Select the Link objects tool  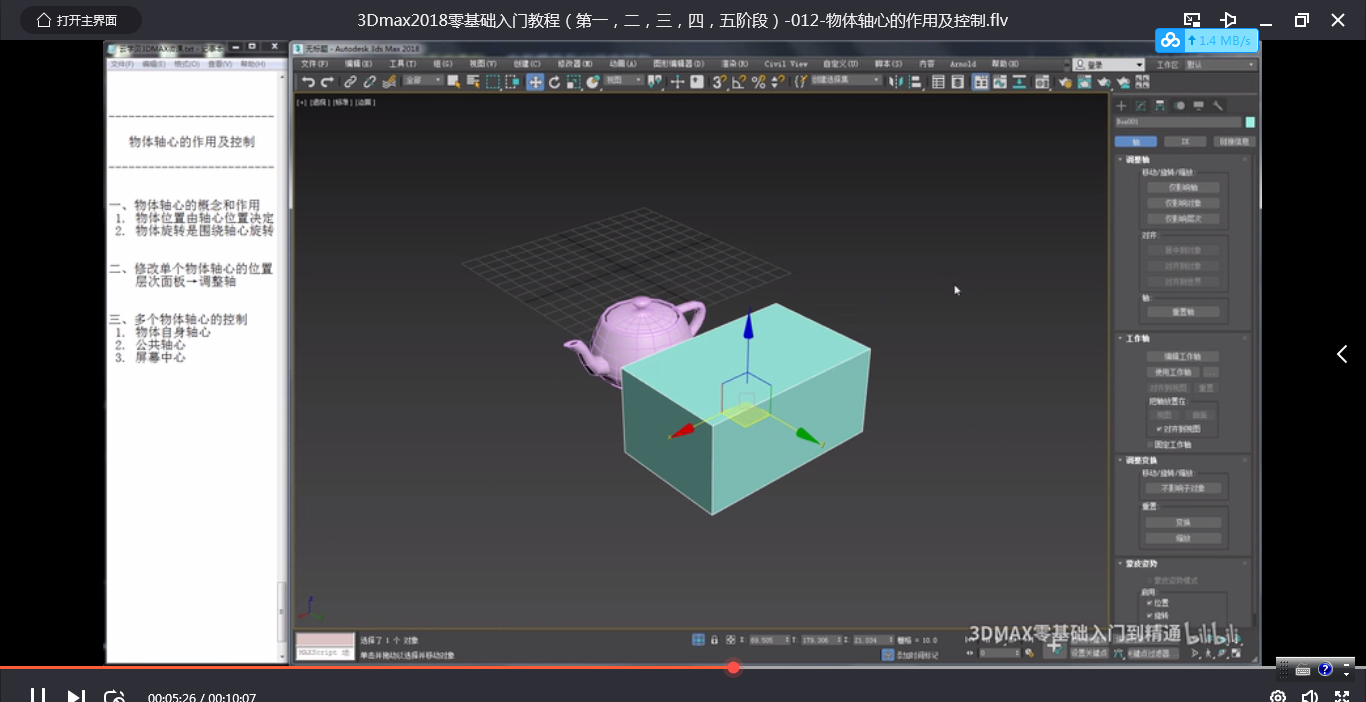(350, 82)
